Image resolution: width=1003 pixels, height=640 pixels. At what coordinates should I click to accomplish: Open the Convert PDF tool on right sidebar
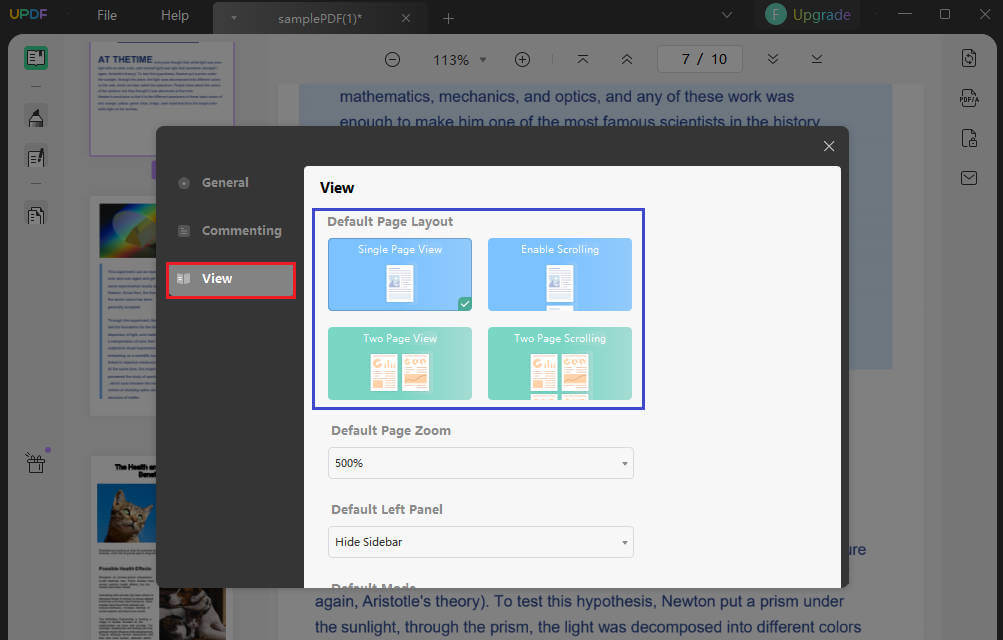tap(968, 58)
